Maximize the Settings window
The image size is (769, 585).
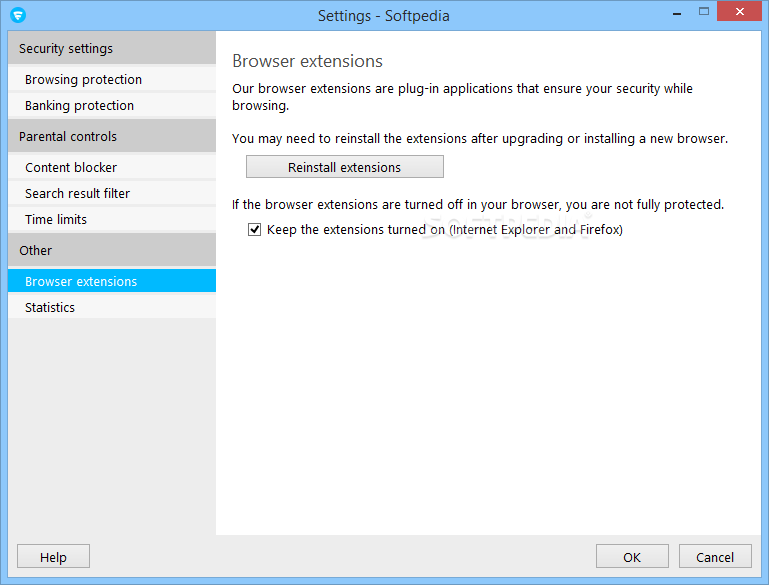point(704,11)
